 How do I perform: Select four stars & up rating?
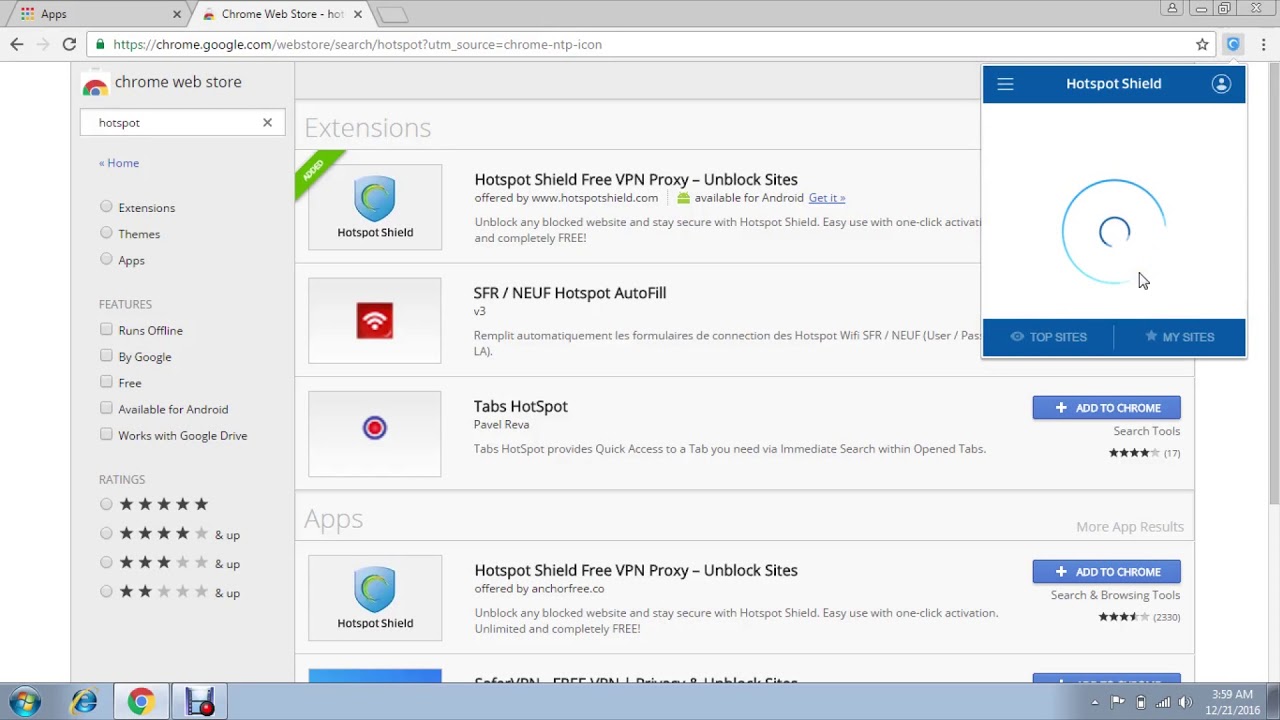click(x=106, y=534)
